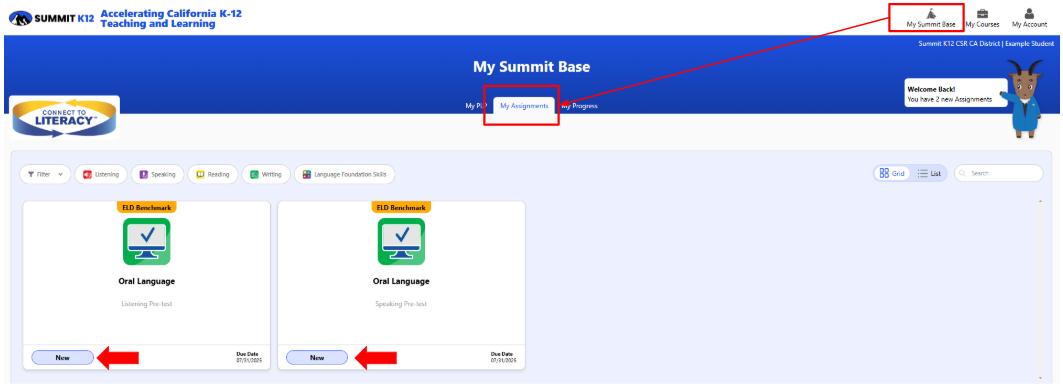Image resolution: width=1063 pixels, height=389 pixels.
Task: Open My Summit Base from the header
Action: point(931,18)
